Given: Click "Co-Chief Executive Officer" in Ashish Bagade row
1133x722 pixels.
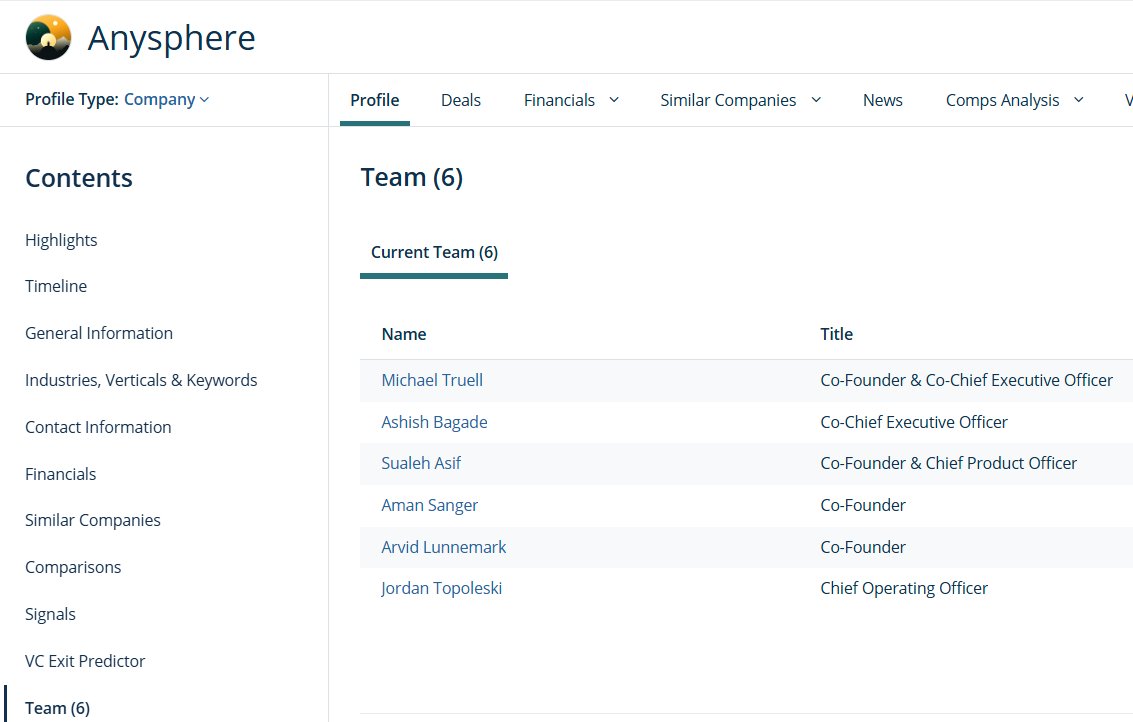Looking at the screenshot, I should pos(914,422).
